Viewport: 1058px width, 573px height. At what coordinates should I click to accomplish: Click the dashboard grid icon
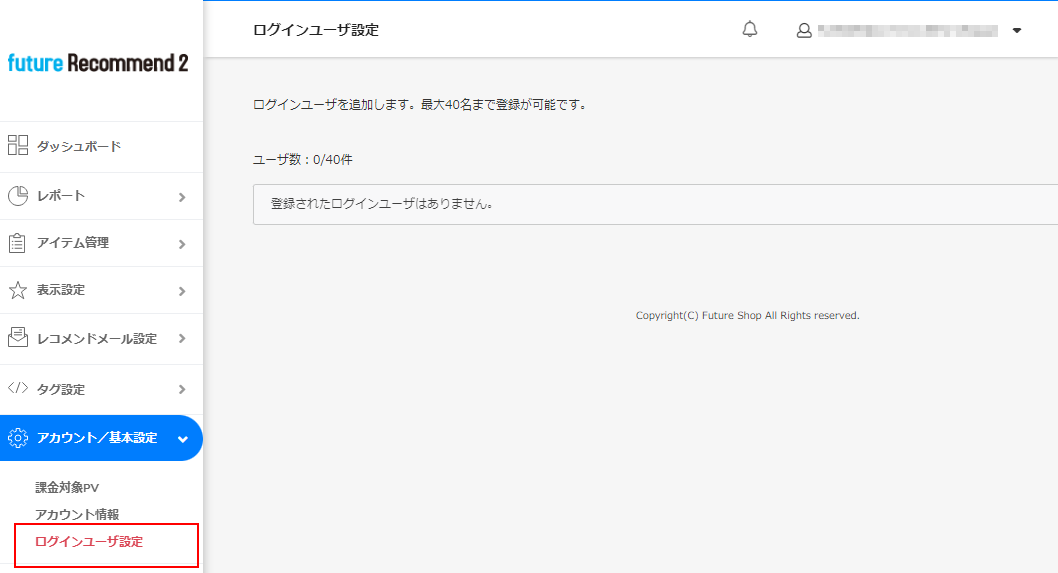[x=18, y=145]
